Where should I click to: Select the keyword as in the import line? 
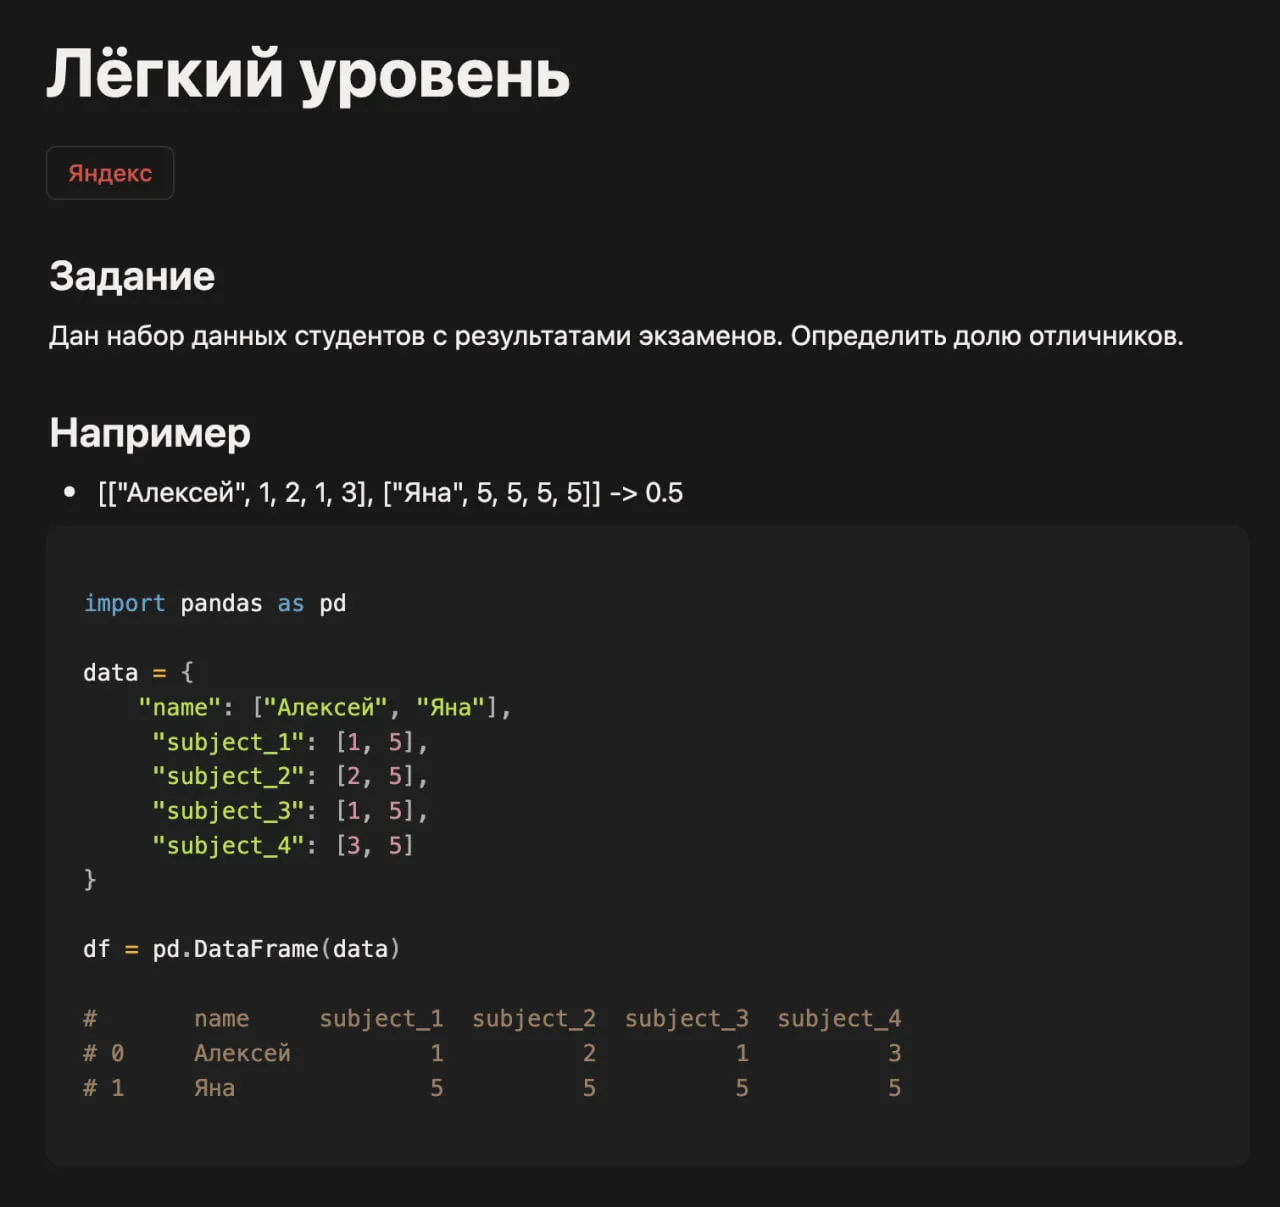(x=290, y=602)
